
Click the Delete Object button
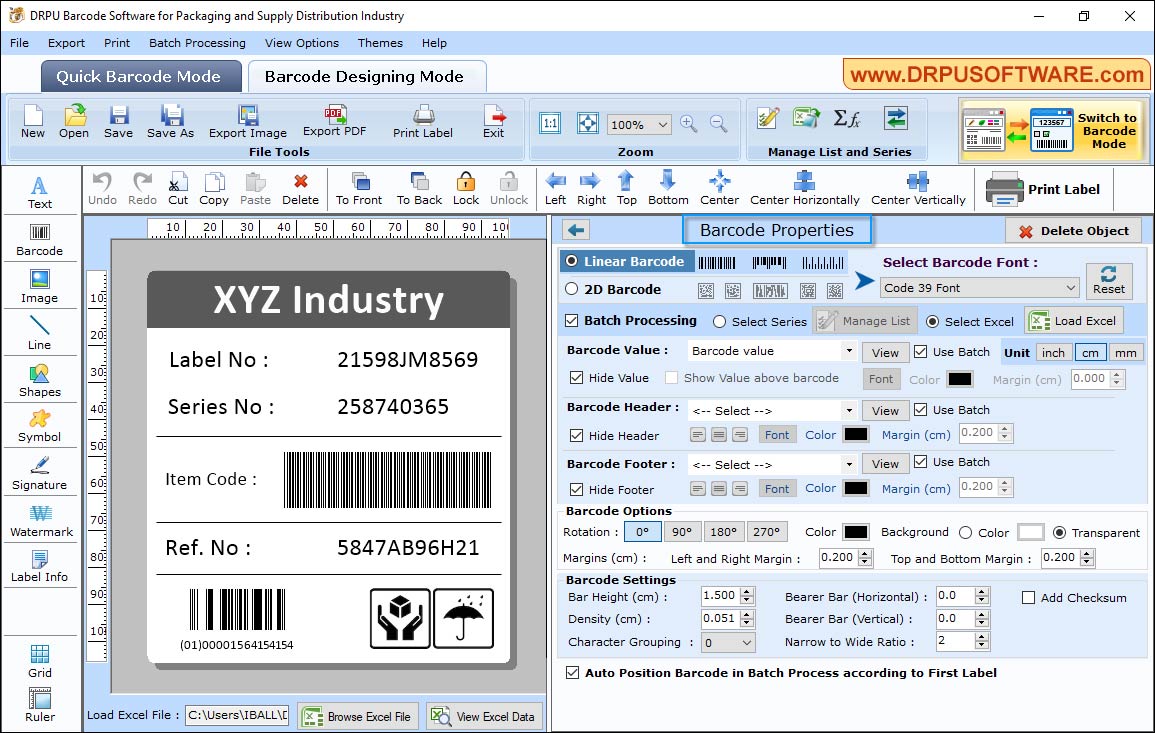pyautogui.click(x=1073, y=230)
